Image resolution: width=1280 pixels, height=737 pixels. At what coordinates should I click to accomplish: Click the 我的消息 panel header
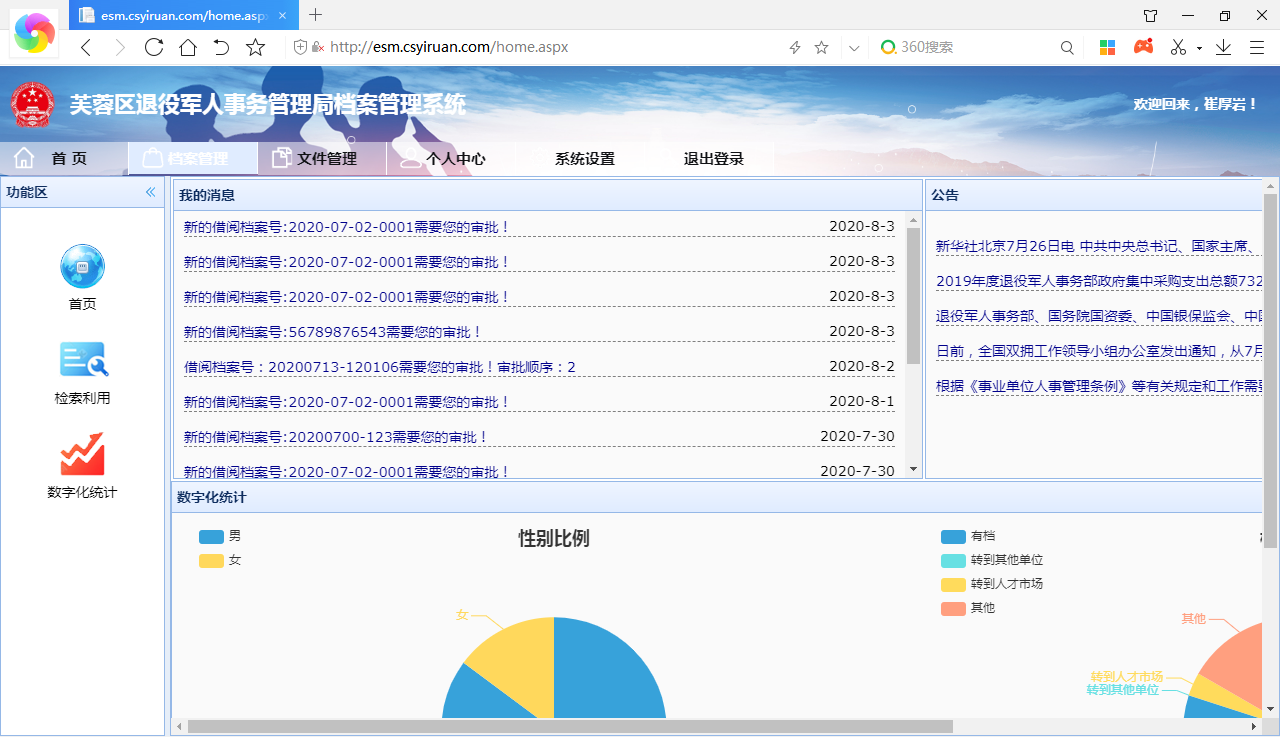[x=547, y=195]
